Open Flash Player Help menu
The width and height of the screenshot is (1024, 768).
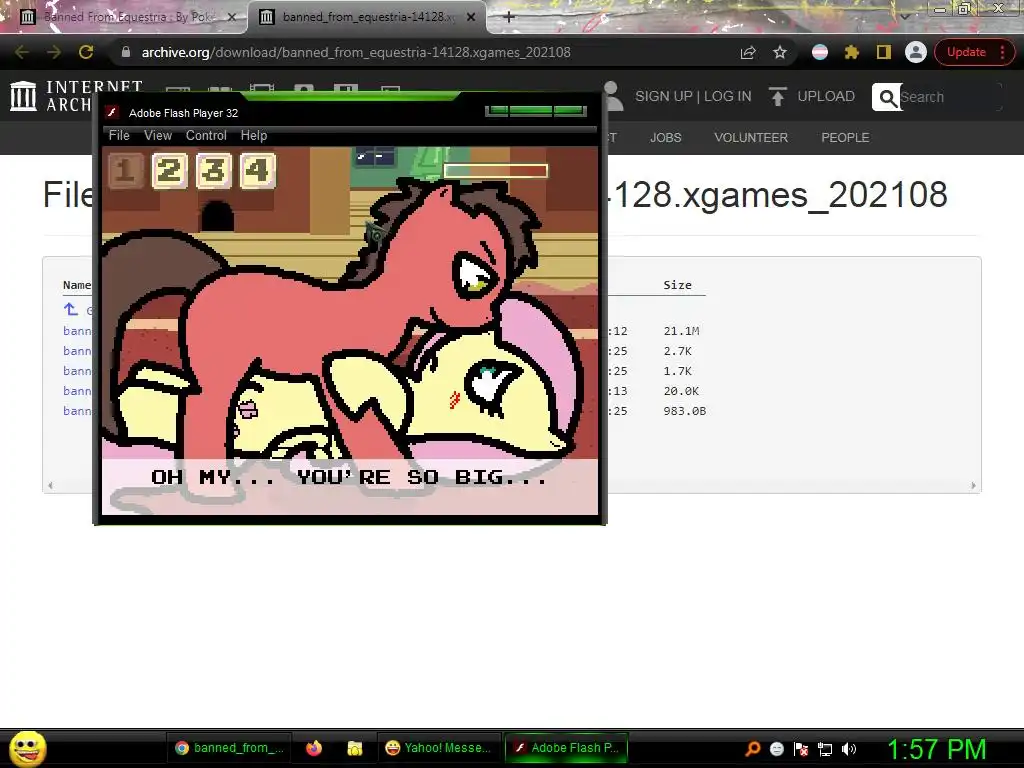pyautogui.click(x=254, y=135)
